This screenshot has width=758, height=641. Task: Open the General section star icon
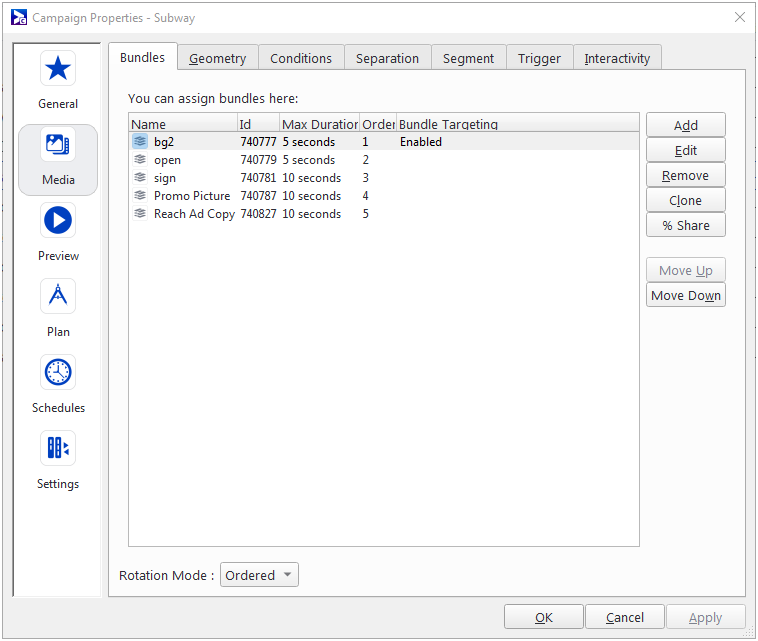(58, 69)
